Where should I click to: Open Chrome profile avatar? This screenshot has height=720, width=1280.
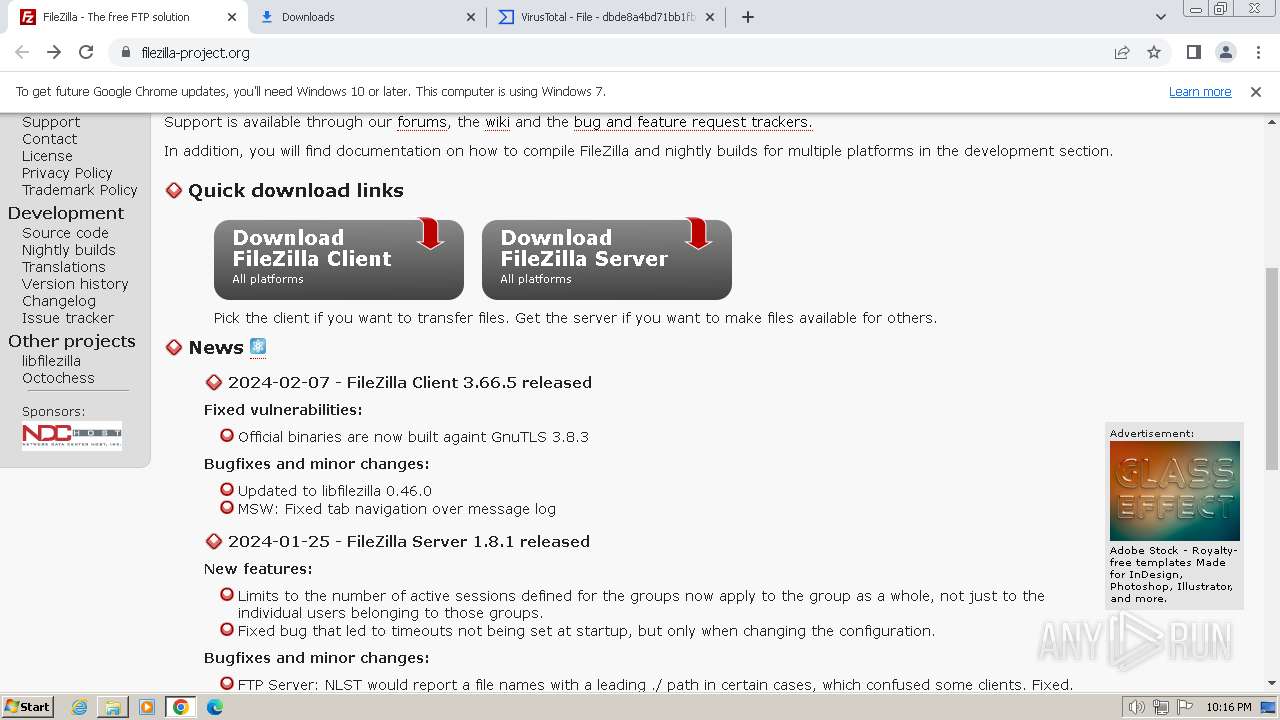point(1226,52)
